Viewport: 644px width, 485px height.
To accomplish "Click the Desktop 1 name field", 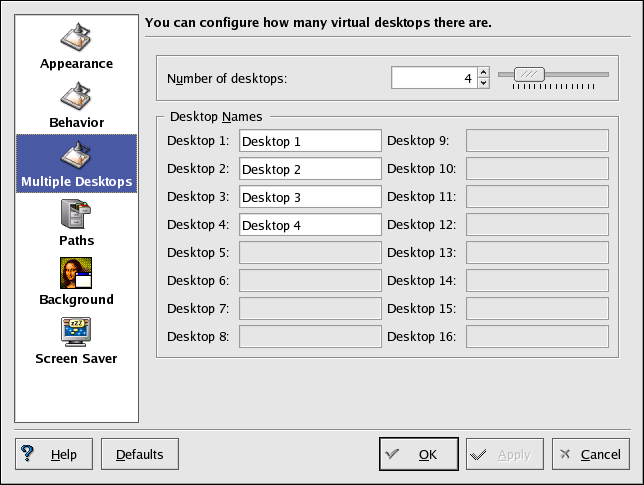I will click(310, 141).
